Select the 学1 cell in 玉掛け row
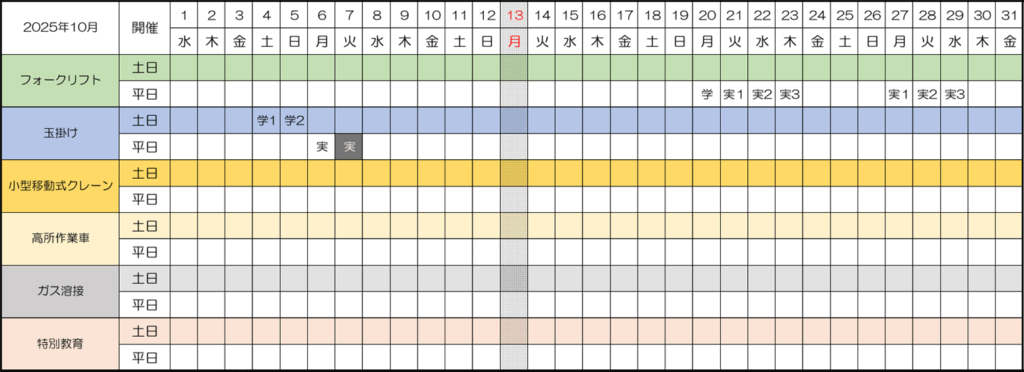 coord(266,121)
